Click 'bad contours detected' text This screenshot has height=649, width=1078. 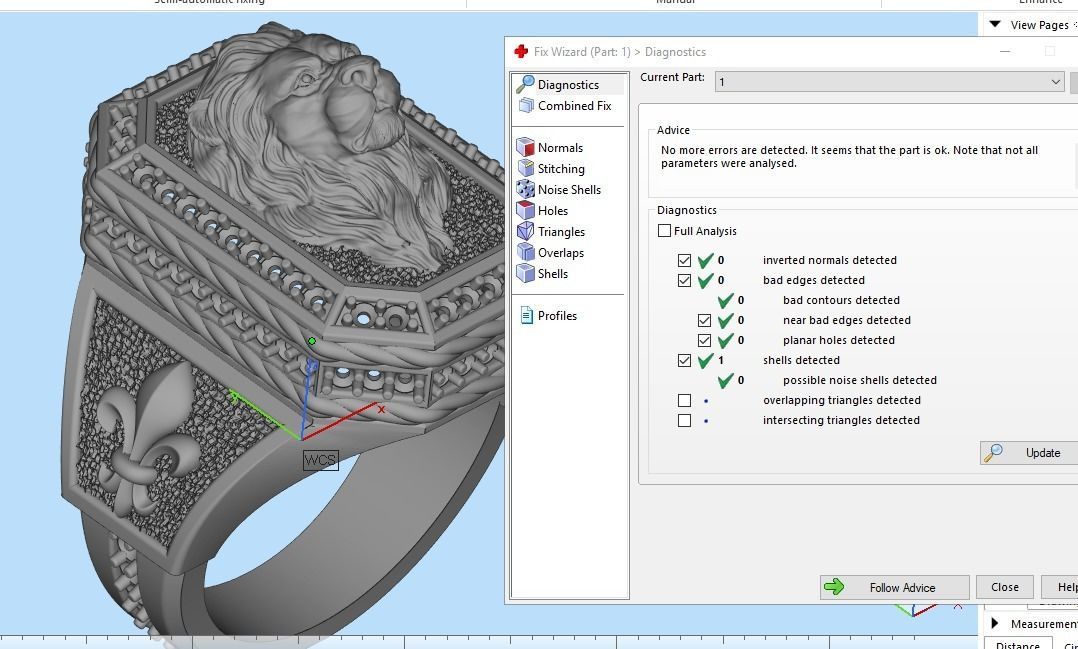pos(841,300)
